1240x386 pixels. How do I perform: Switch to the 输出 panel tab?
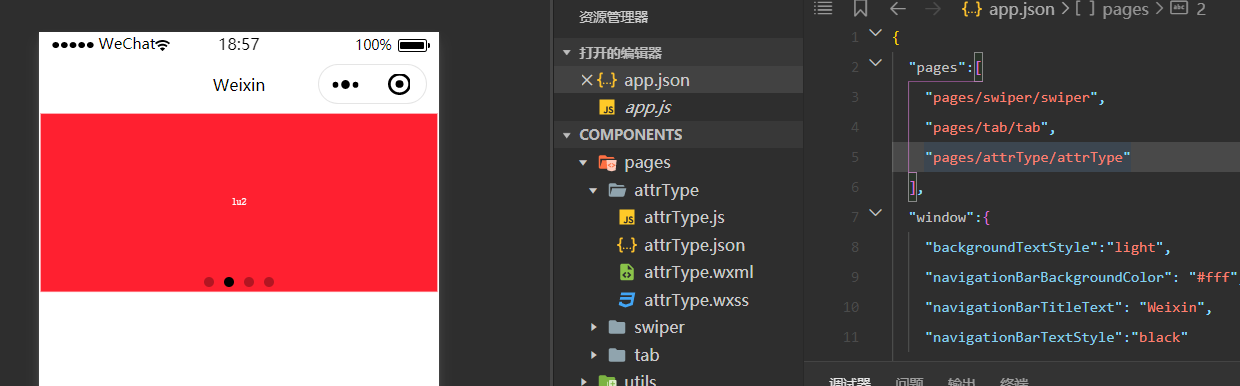(962, 382)
